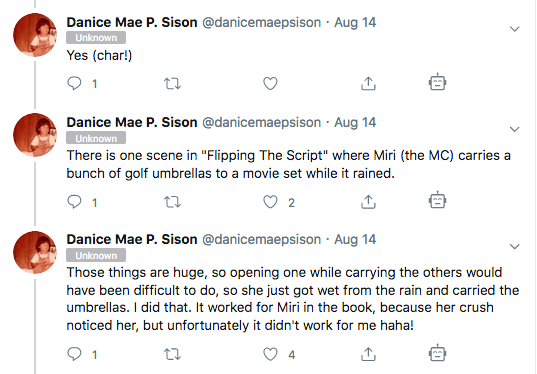The image size is (537, 374).
Task: Click Danice Mae P. Sison name on last tweet
Action: (132, 239)
